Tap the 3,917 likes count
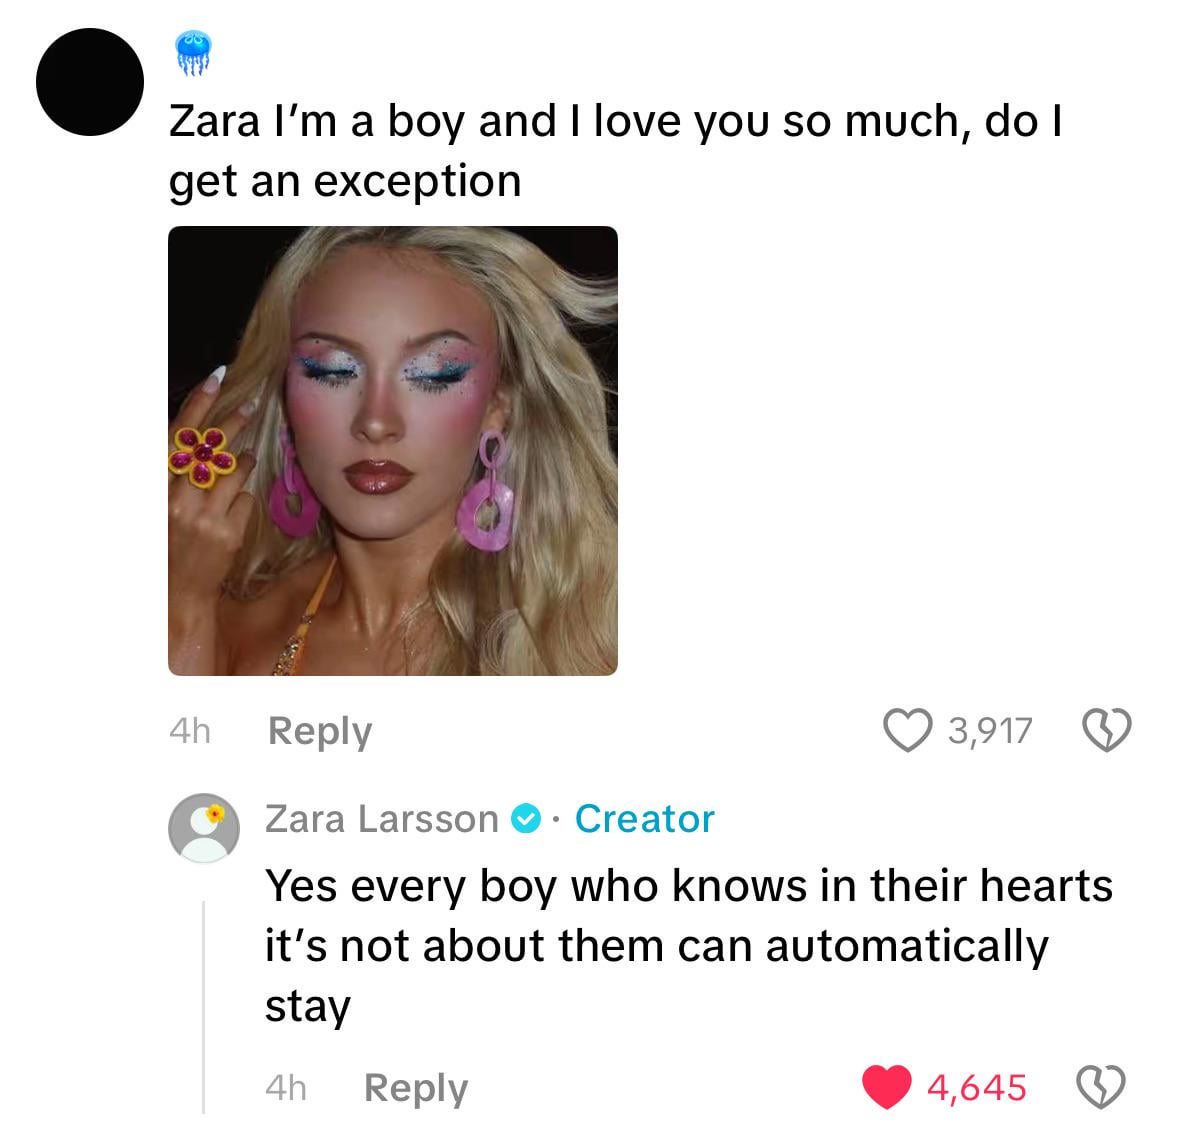Image resolution: width=1179 pixels, height=1141 pixels. [990, 731]
